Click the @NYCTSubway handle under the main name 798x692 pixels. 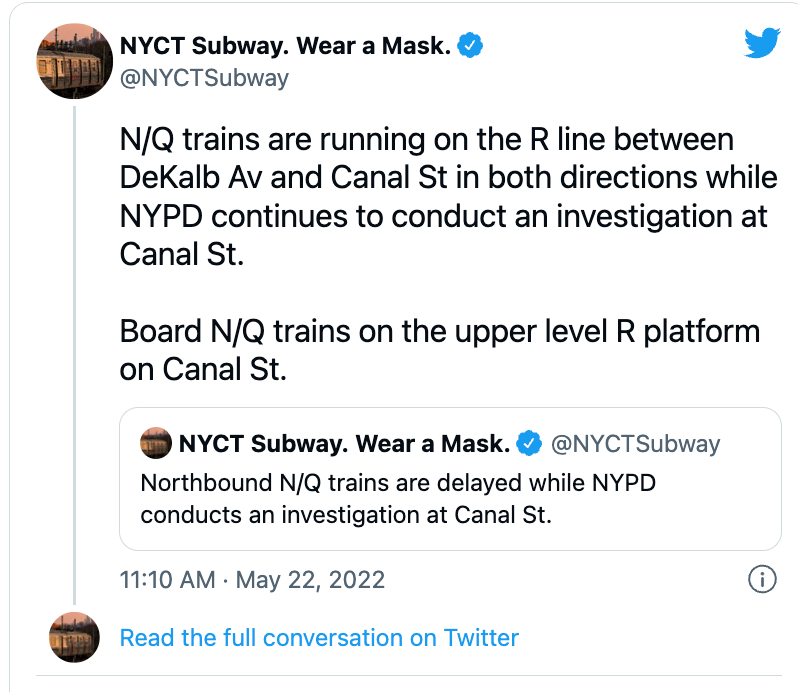coord(204,77)
